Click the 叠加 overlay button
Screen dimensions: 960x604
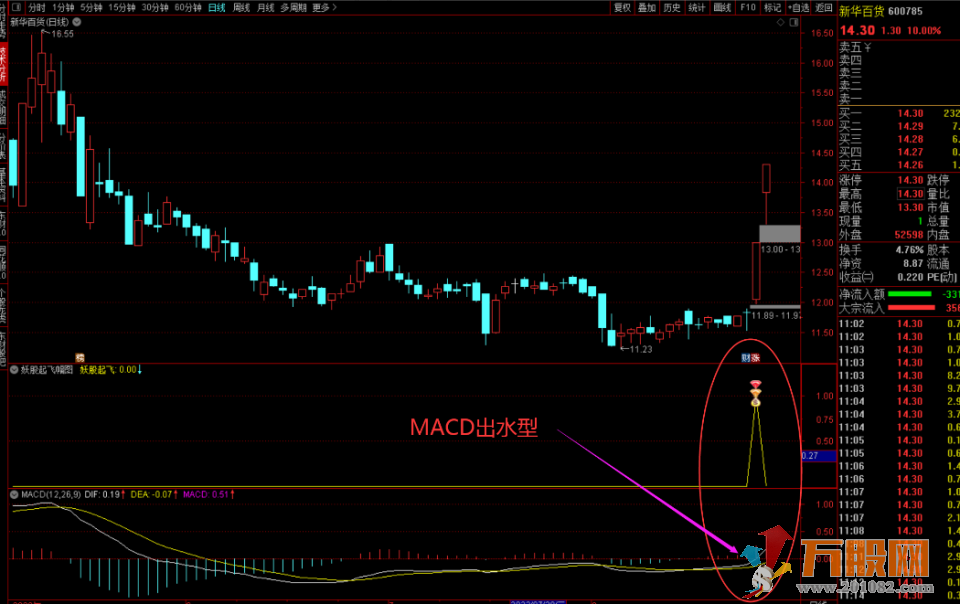[647, 7]
